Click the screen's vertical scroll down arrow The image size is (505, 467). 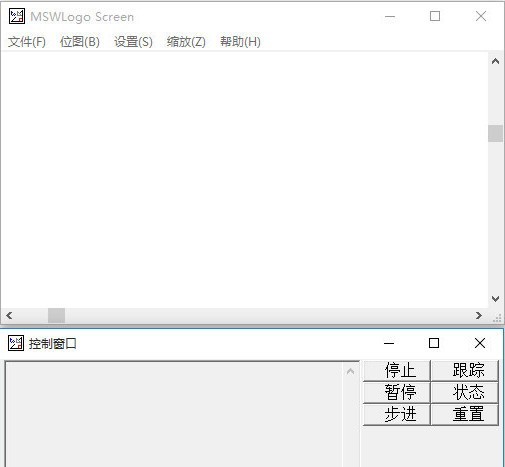pyautogui.click(x=496, y=299)
